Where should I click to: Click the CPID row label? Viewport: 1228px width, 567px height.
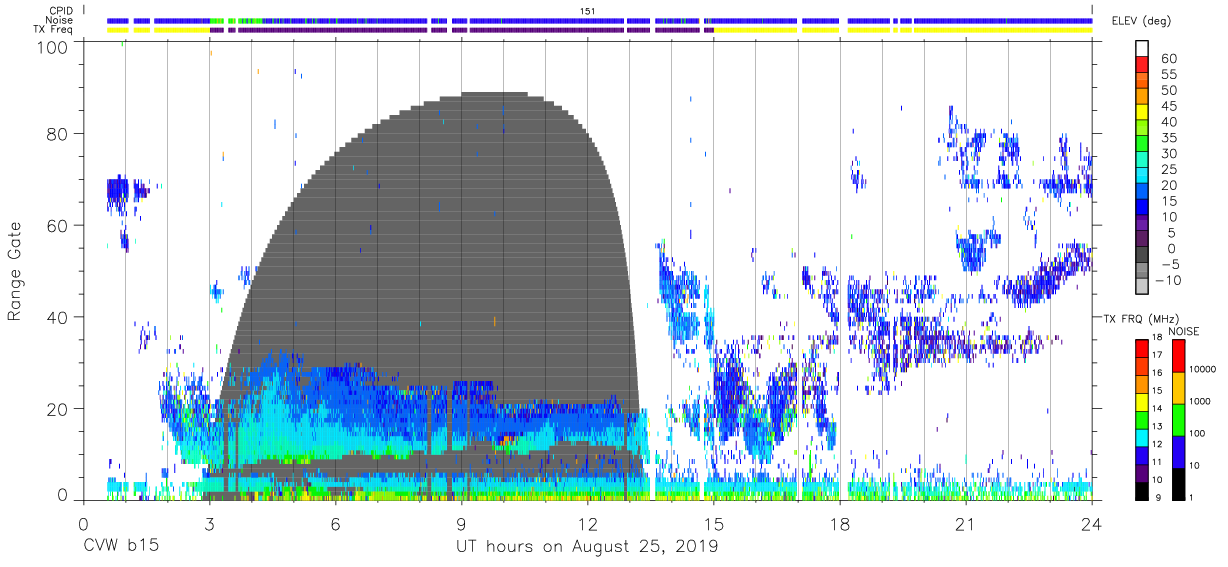[62, 10]
